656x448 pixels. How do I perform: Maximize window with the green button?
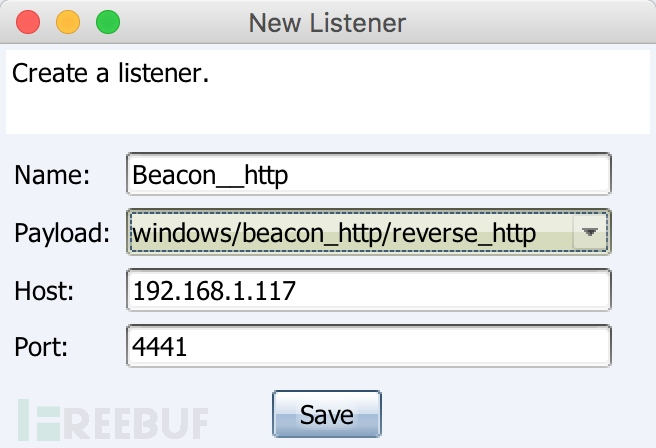[x=108, y=22]
